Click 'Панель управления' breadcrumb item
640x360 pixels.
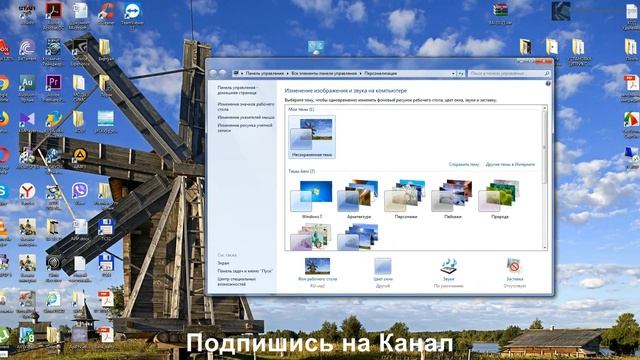264,73
